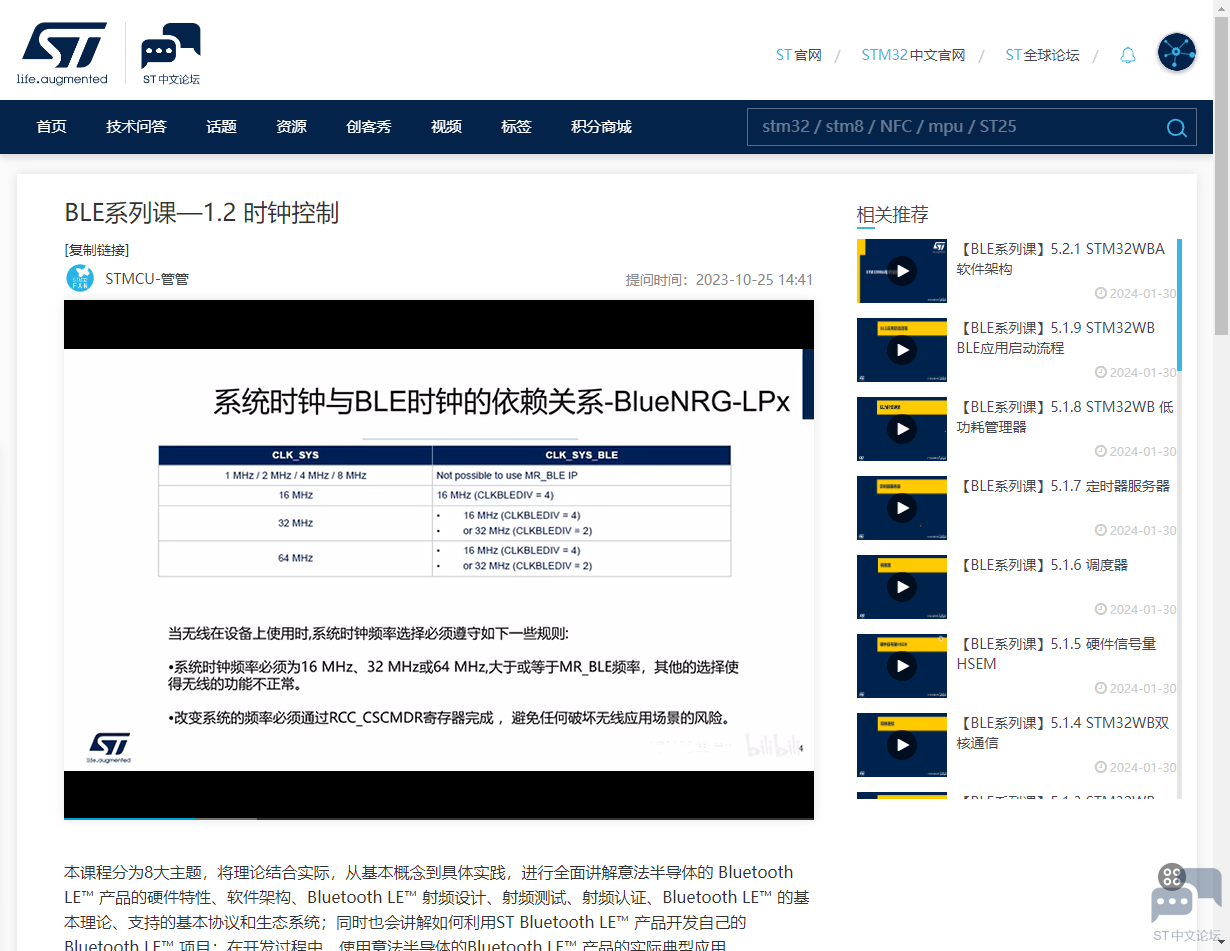1230x951 pixels.
Task: Play the 5.1.8 低功耗管理器 video thumbnail
Action: point(902,429)
